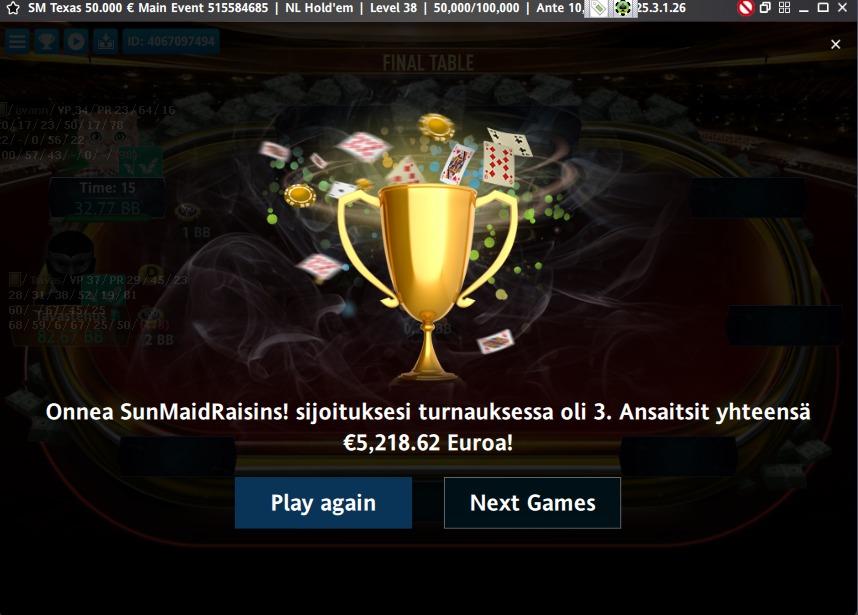This screenshot has width=858, height=615.
Task: Click the Next Games button
Action: (532, 503)
